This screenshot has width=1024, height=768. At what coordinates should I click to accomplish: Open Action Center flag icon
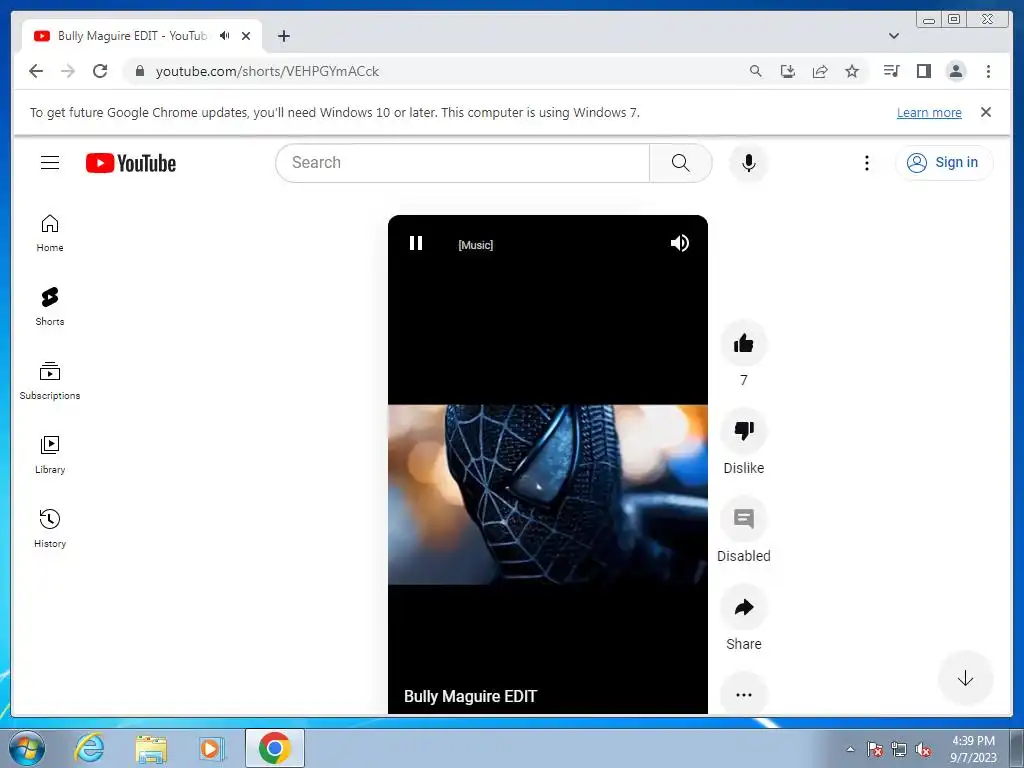coord(874,750)
